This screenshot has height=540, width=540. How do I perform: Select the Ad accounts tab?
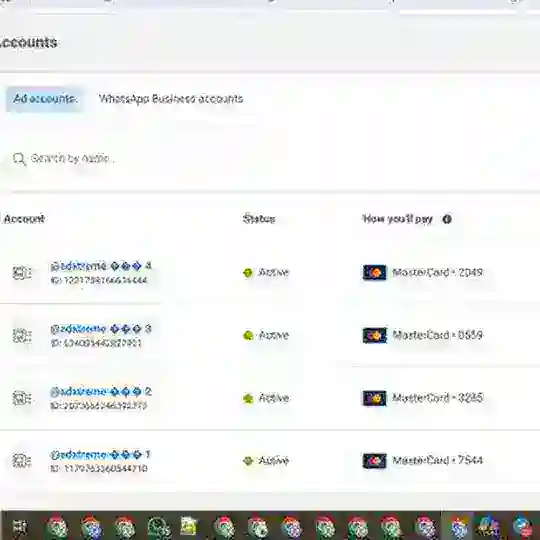point(44,99)
